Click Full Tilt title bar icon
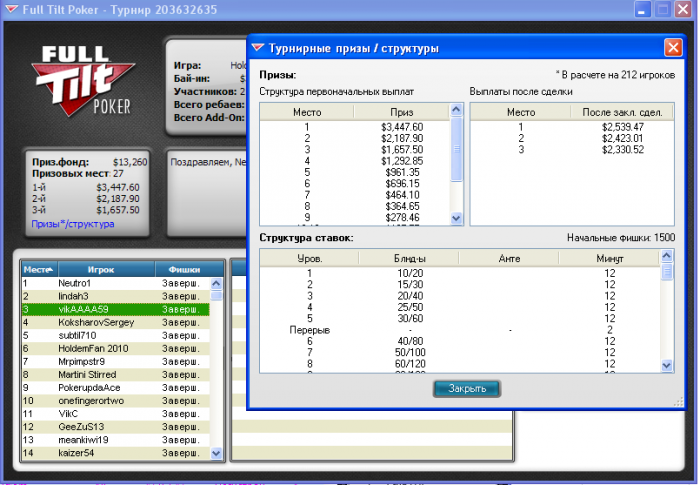 tap(11, 9)
